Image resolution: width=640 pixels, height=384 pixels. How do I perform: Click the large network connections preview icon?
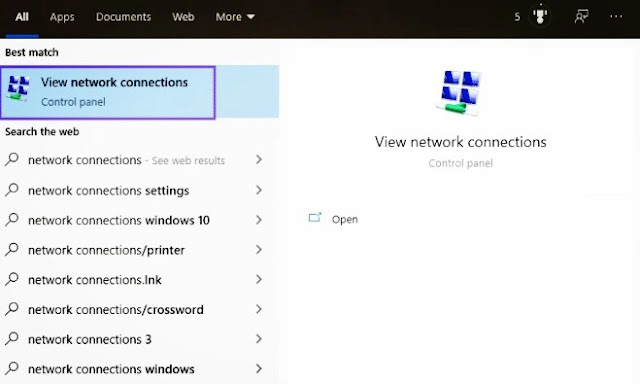click(460, 93)
